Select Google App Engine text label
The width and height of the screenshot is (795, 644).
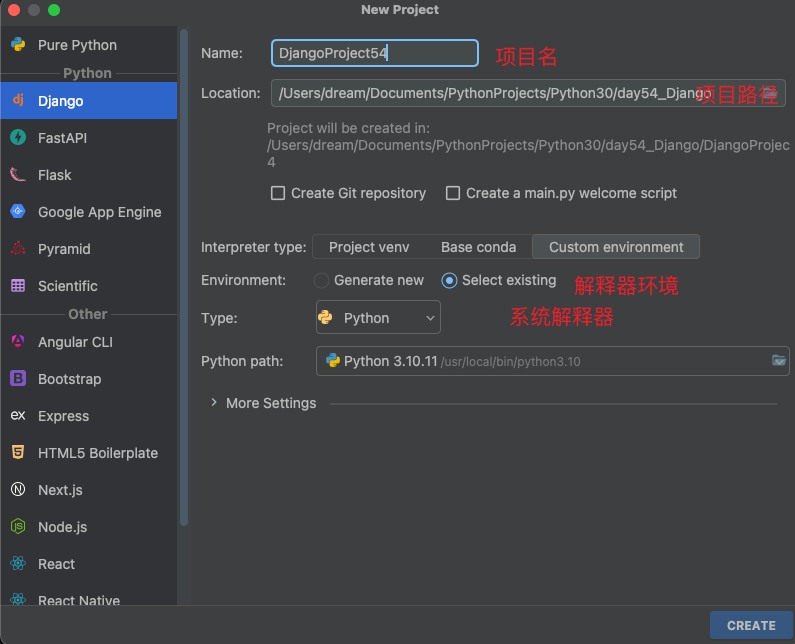pyautogui.click(x=100, y=212)
